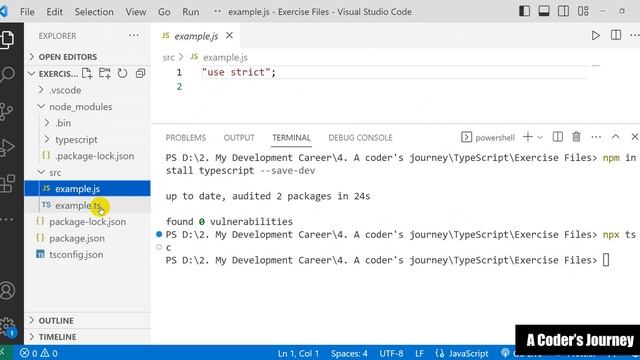Maximize the panel size with chevron up
This screenshot has width=640, height=360.
pyautogui.click(x=616, y=137)
